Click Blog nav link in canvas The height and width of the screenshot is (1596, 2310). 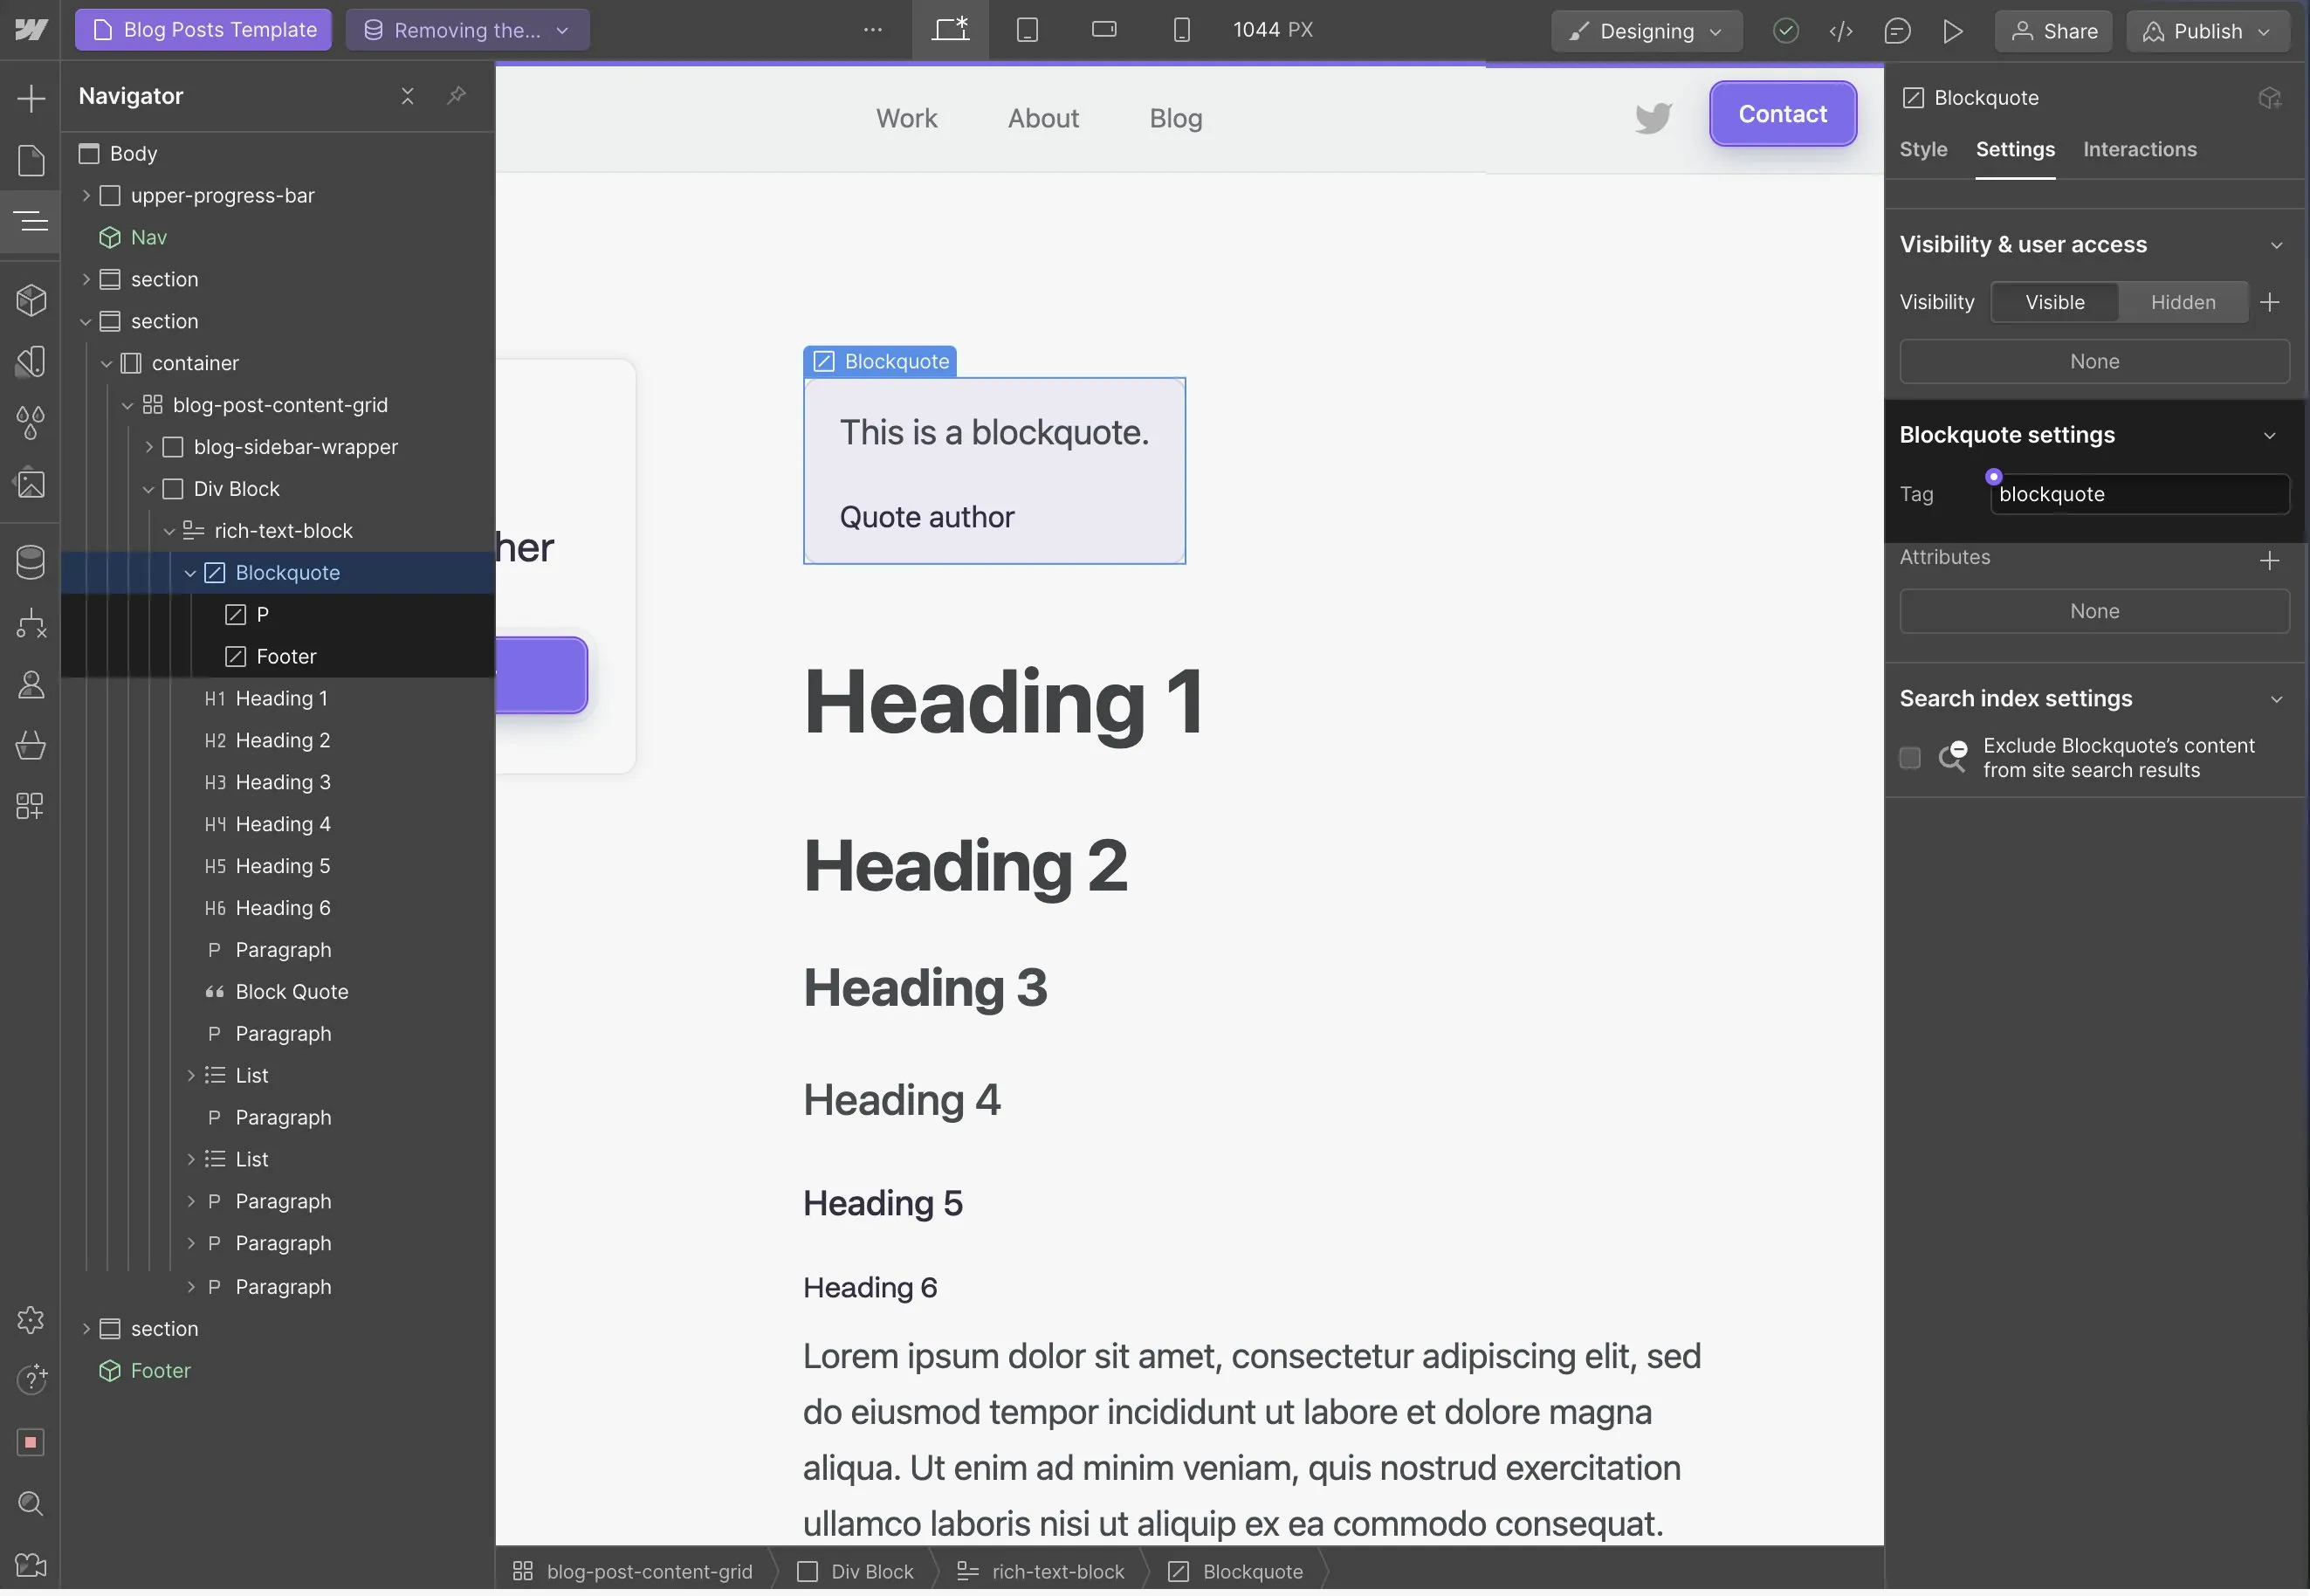click(x=1177, y=119)
